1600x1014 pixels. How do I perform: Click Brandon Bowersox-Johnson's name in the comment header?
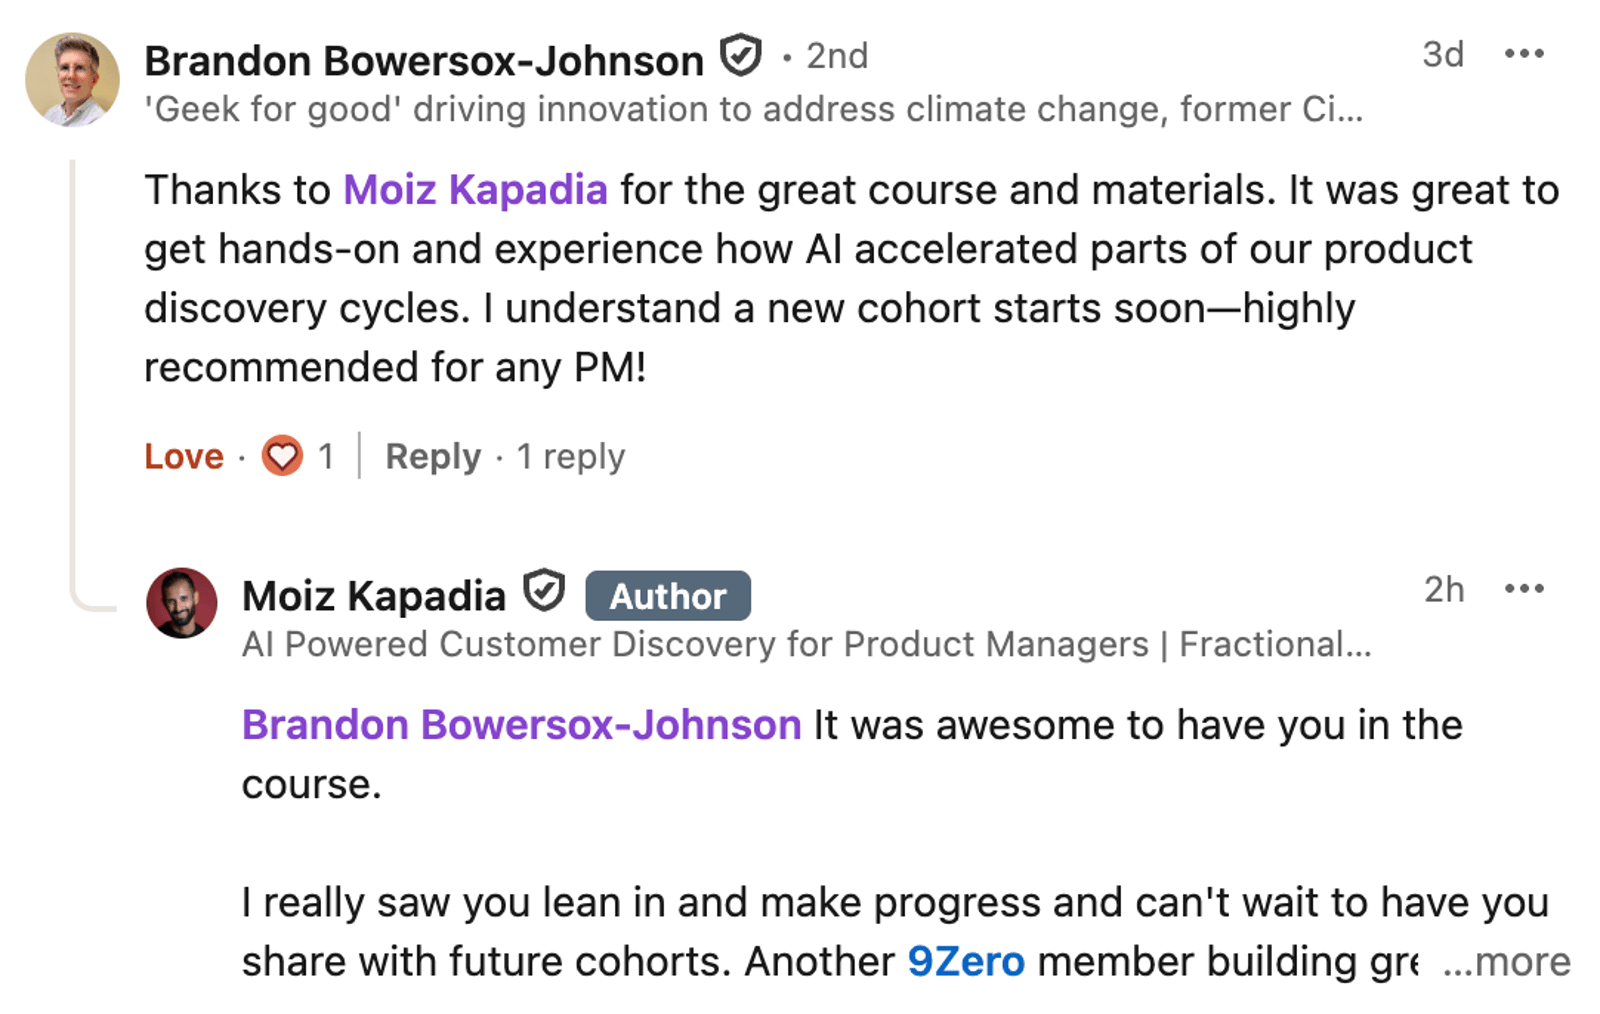pos(424,61)
